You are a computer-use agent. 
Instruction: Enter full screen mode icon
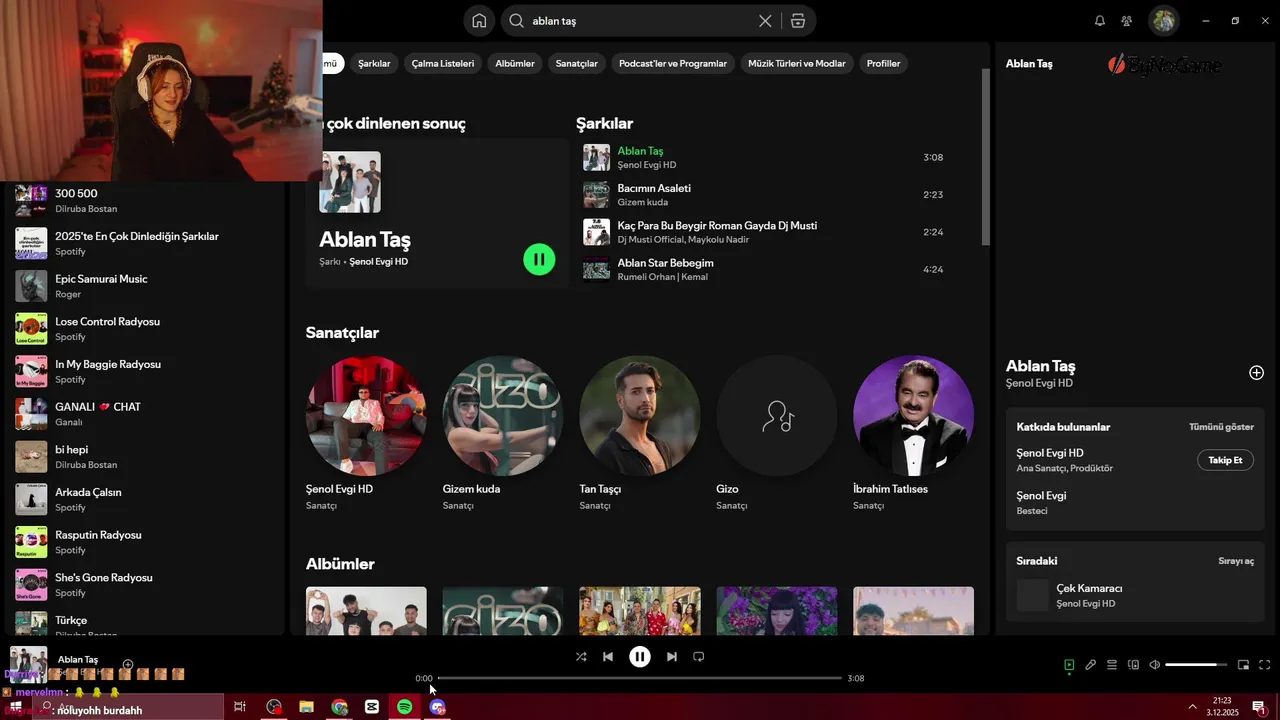(1264, 665)
